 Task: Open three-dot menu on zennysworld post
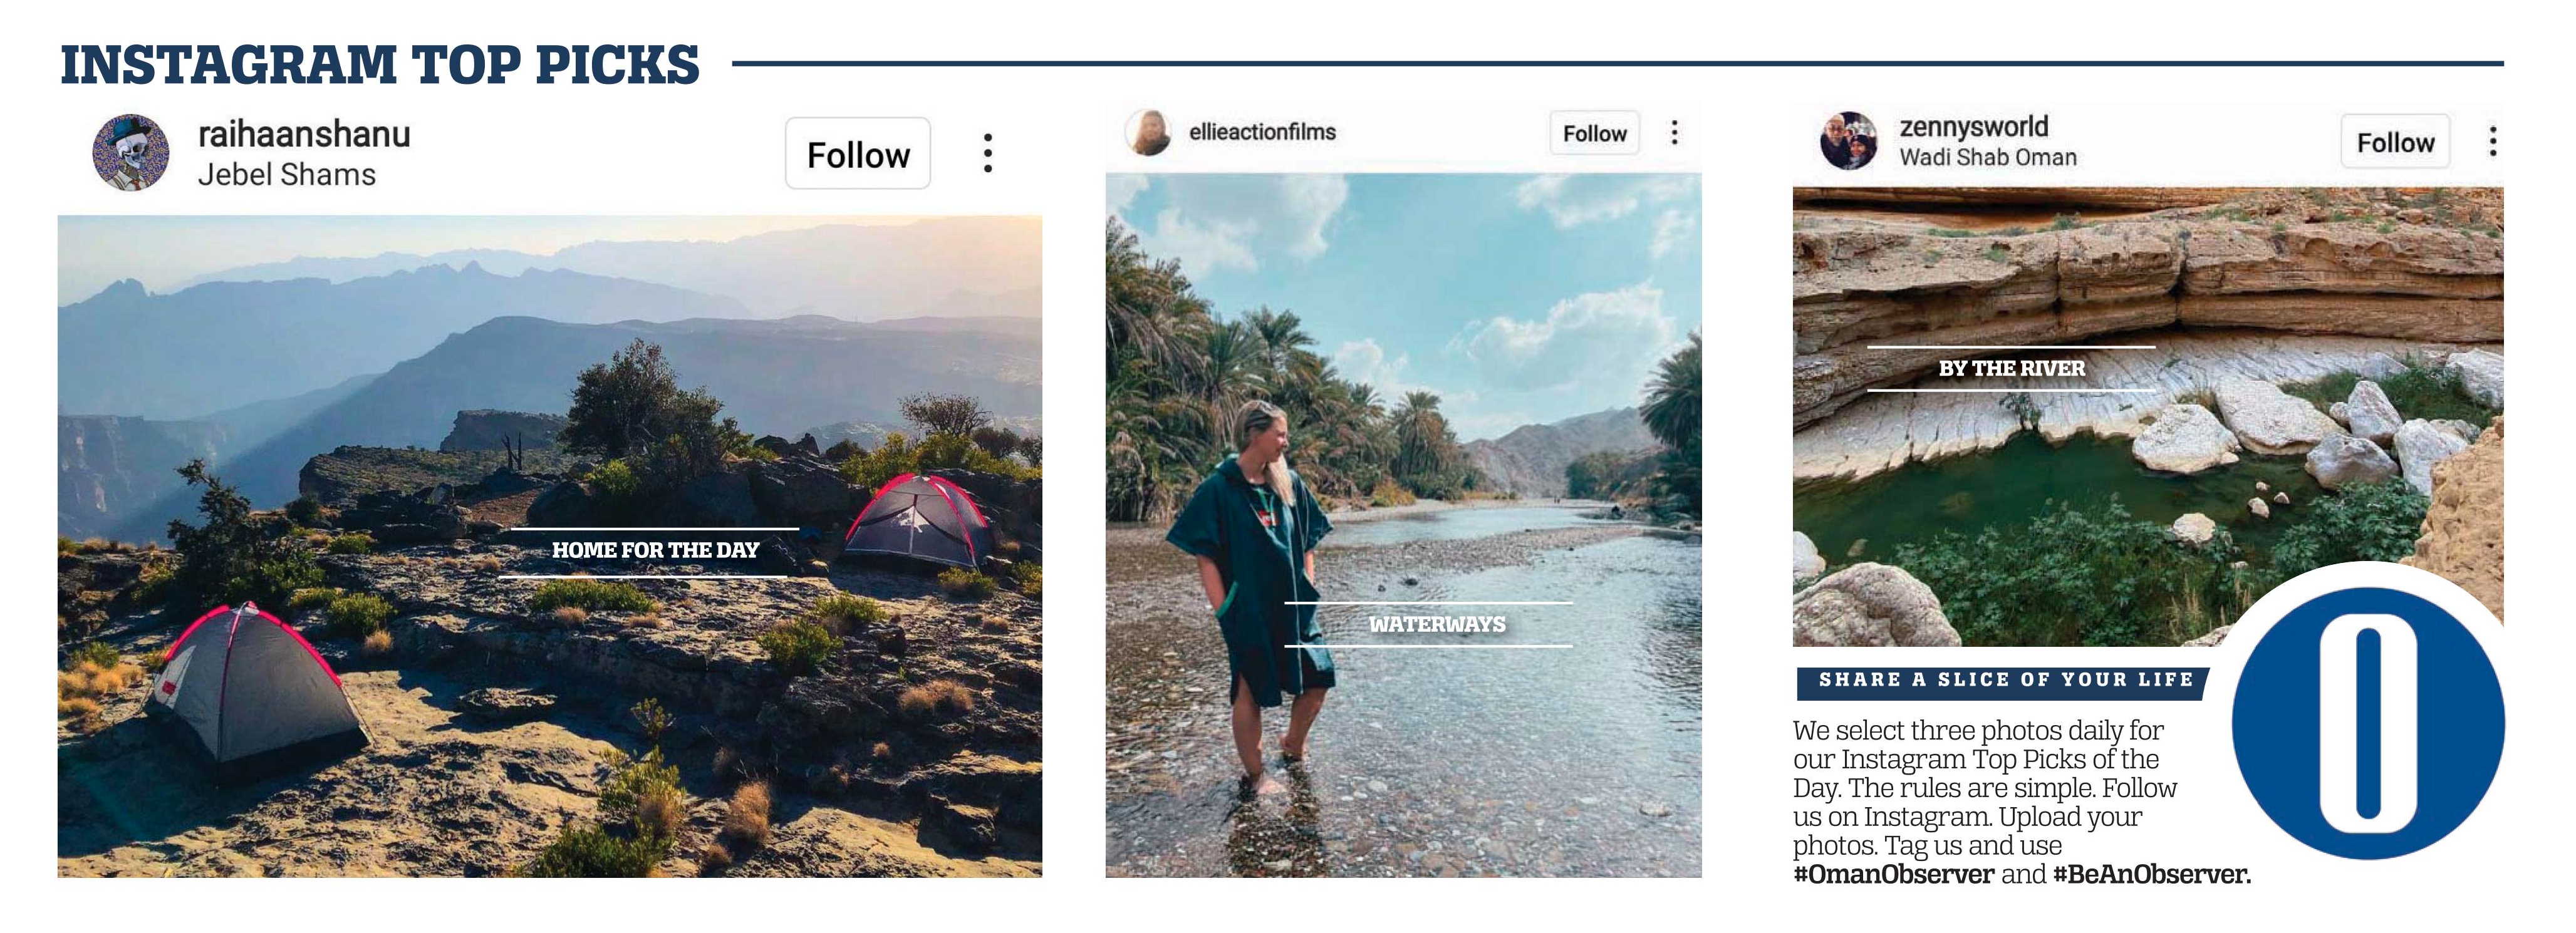pos(2493,142)
